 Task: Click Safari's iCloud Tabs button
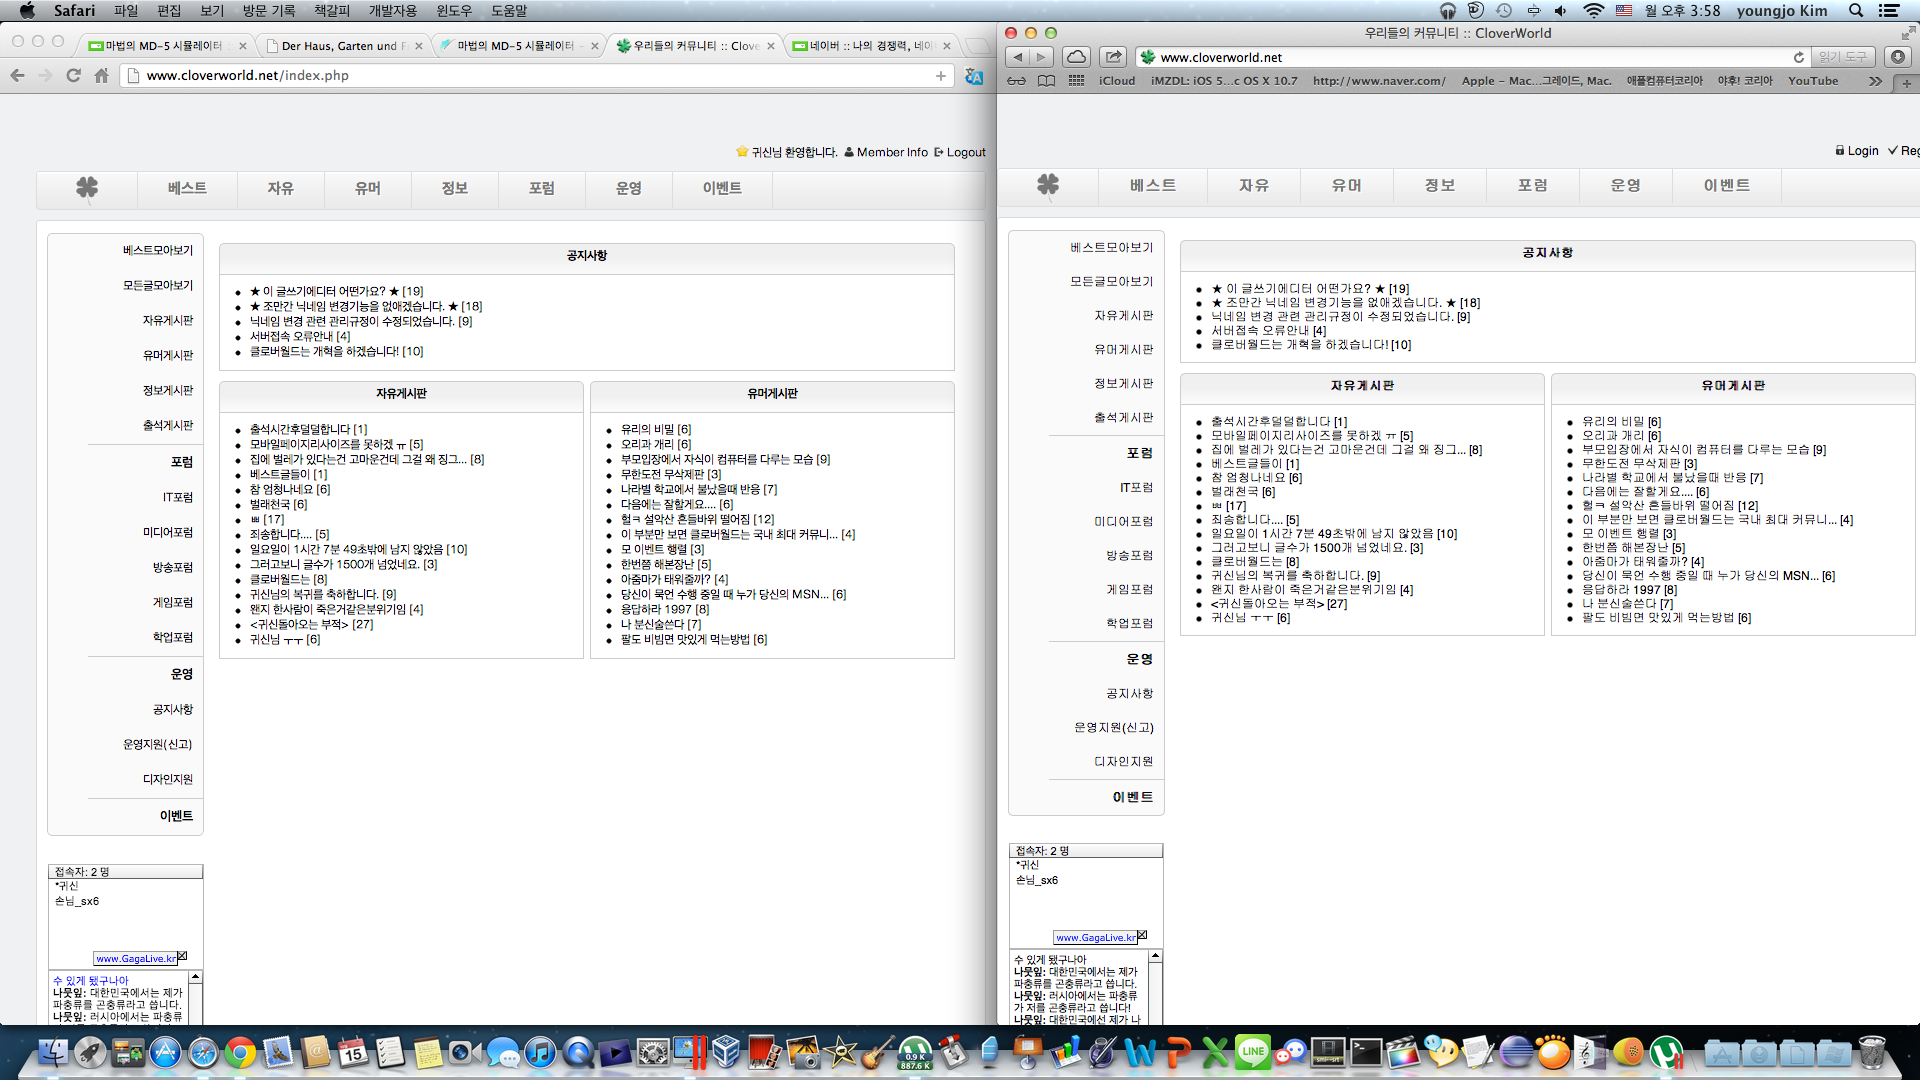[x=1076, y=57]
